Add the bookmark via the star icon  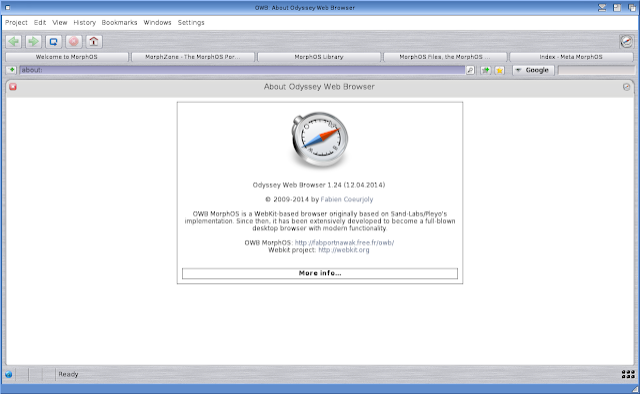click(x=499, y=70)
